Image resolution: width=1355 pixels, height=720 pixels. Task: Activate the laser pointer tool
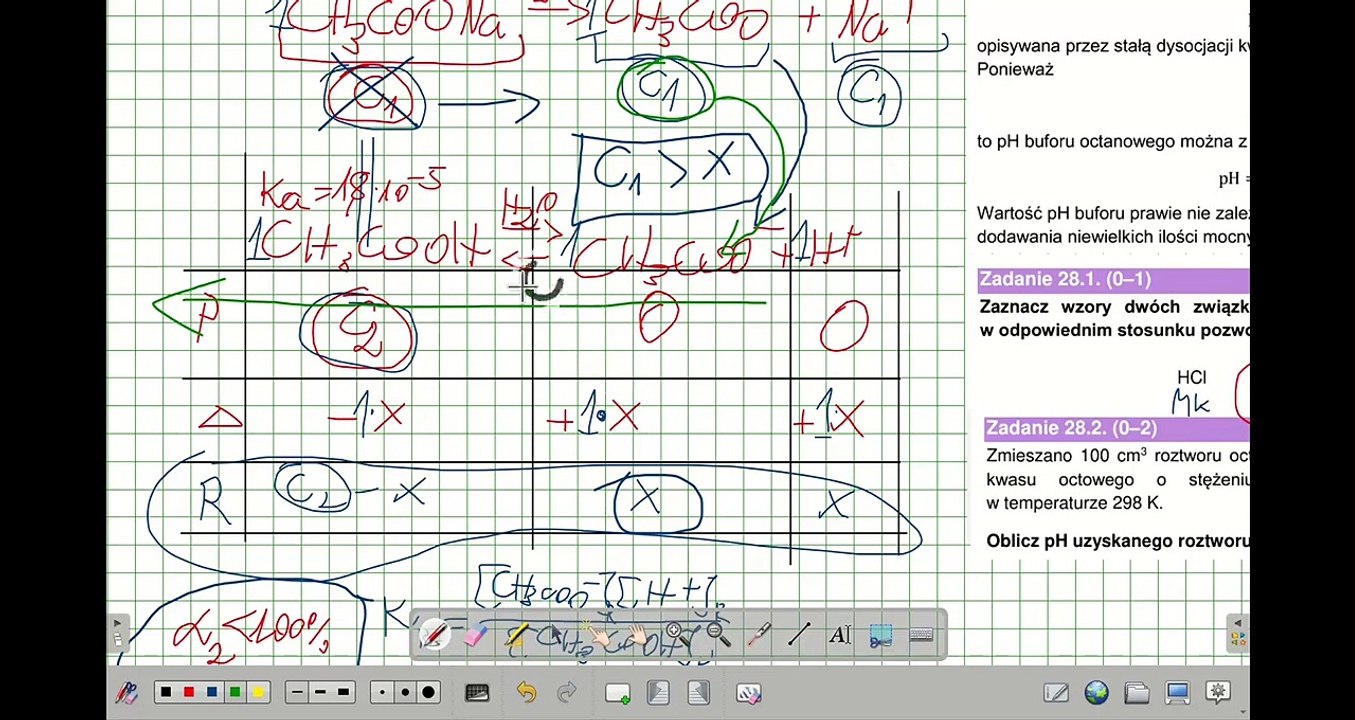[758, 635]
